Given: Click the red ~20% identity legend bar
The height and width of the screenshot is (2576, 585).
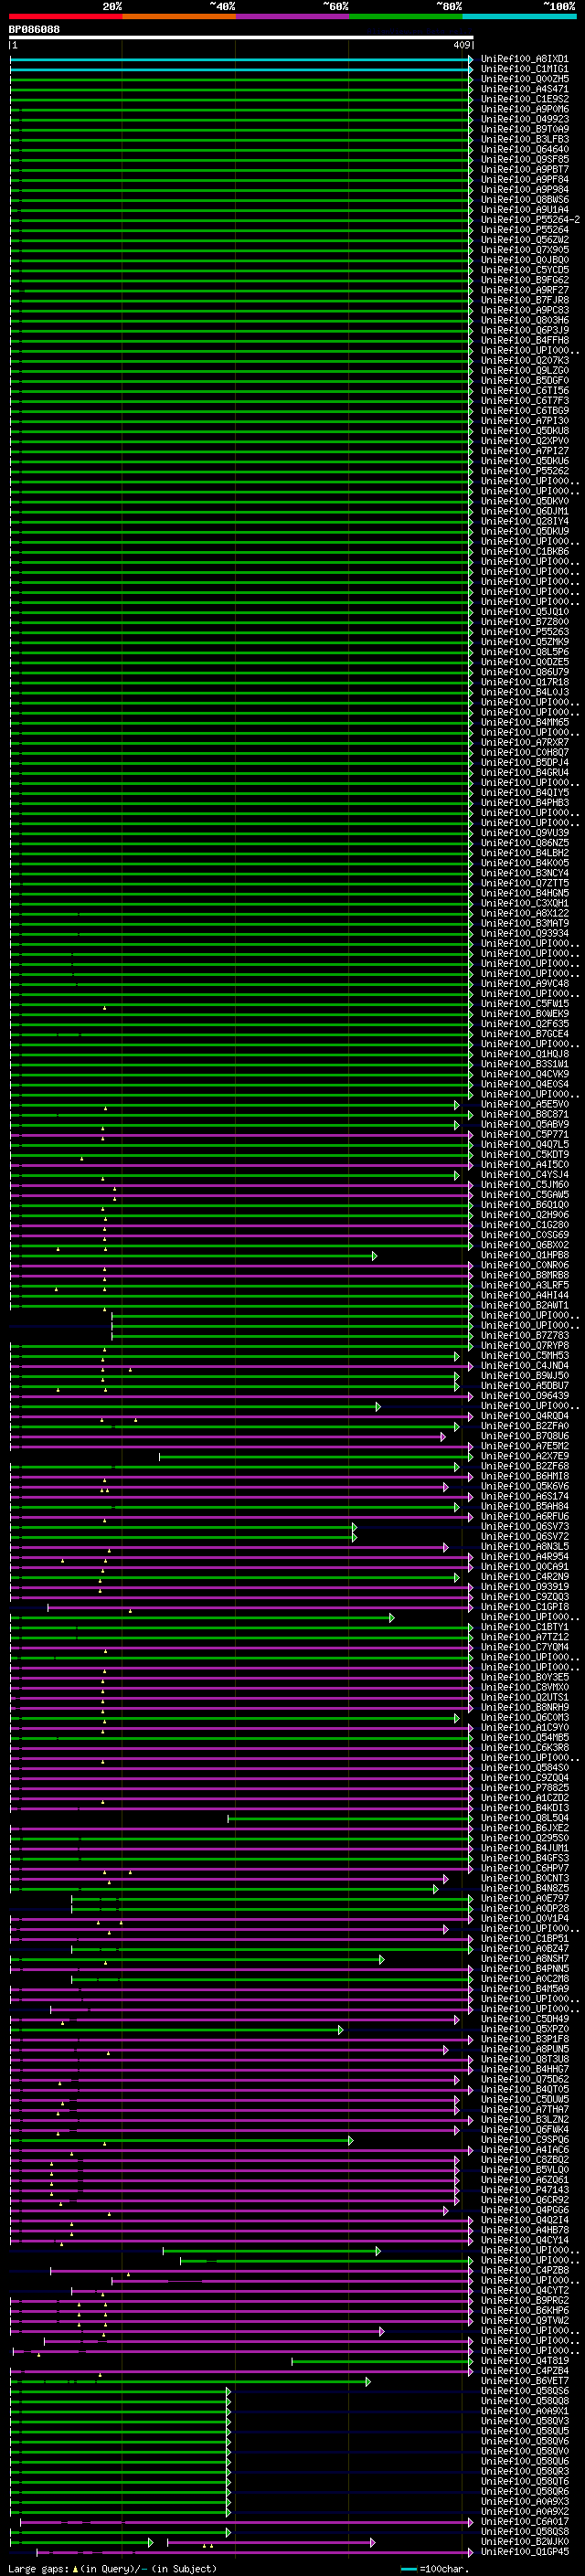Looking at the screenshot, I should tap(66, 16).
